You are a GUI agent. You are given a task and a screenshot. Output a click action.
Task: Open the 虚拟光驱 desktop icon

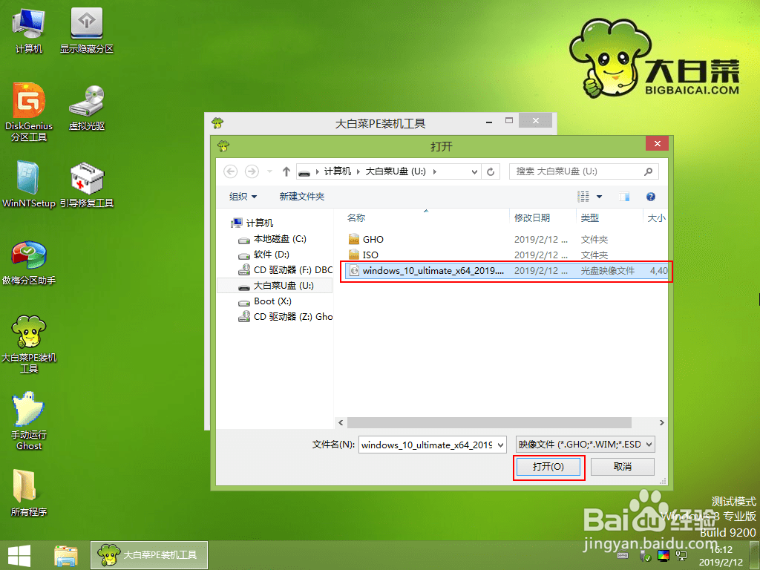pos(87,108)
